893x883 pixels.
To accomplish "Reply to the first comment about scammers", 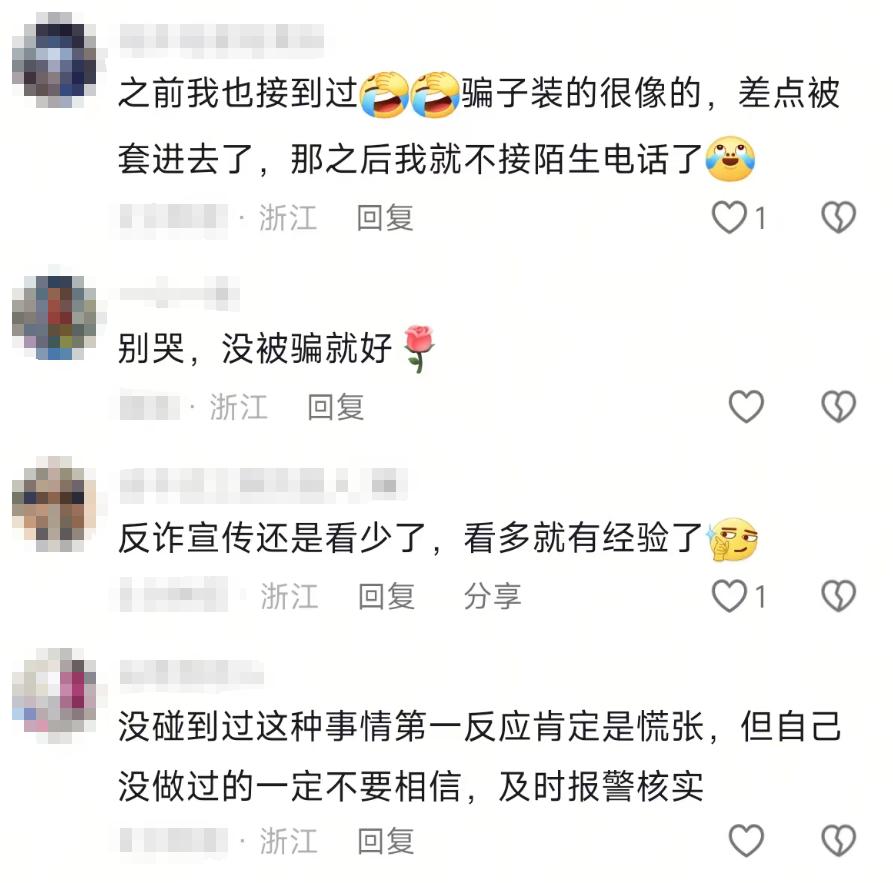I will 385,218.
